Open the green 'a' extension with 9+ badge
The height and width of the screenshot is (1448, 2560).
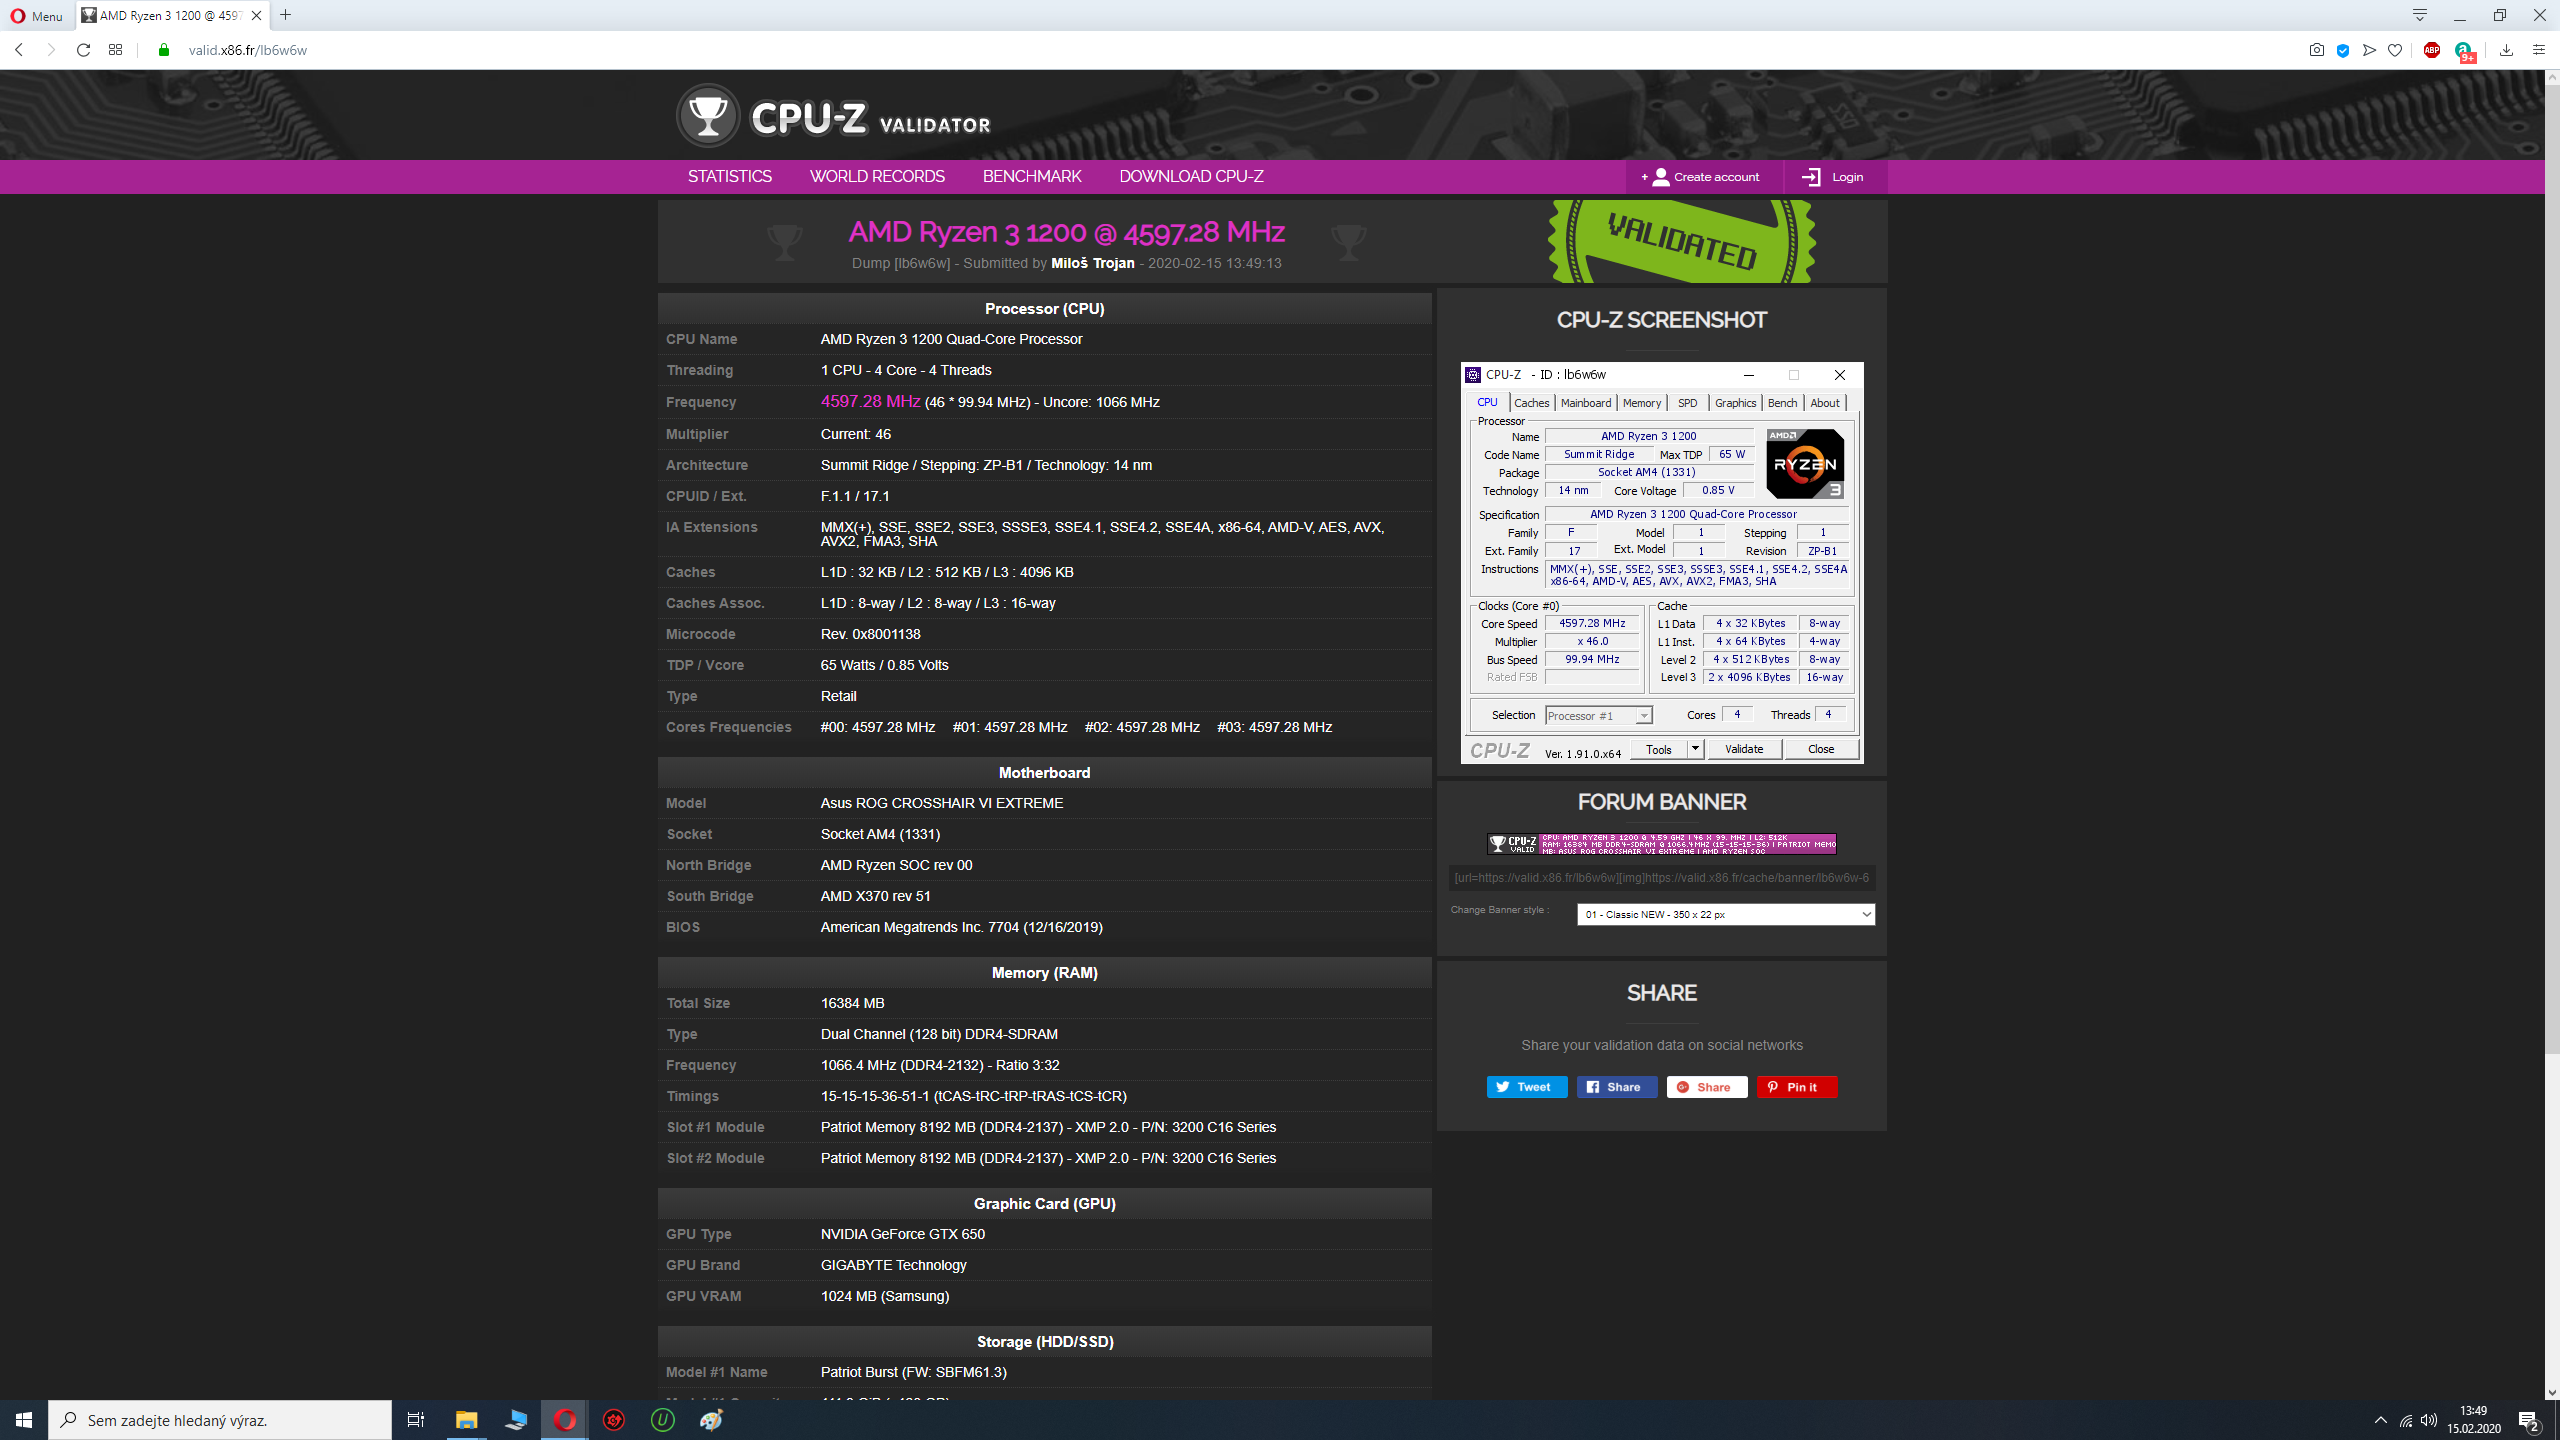point(2464,51)
